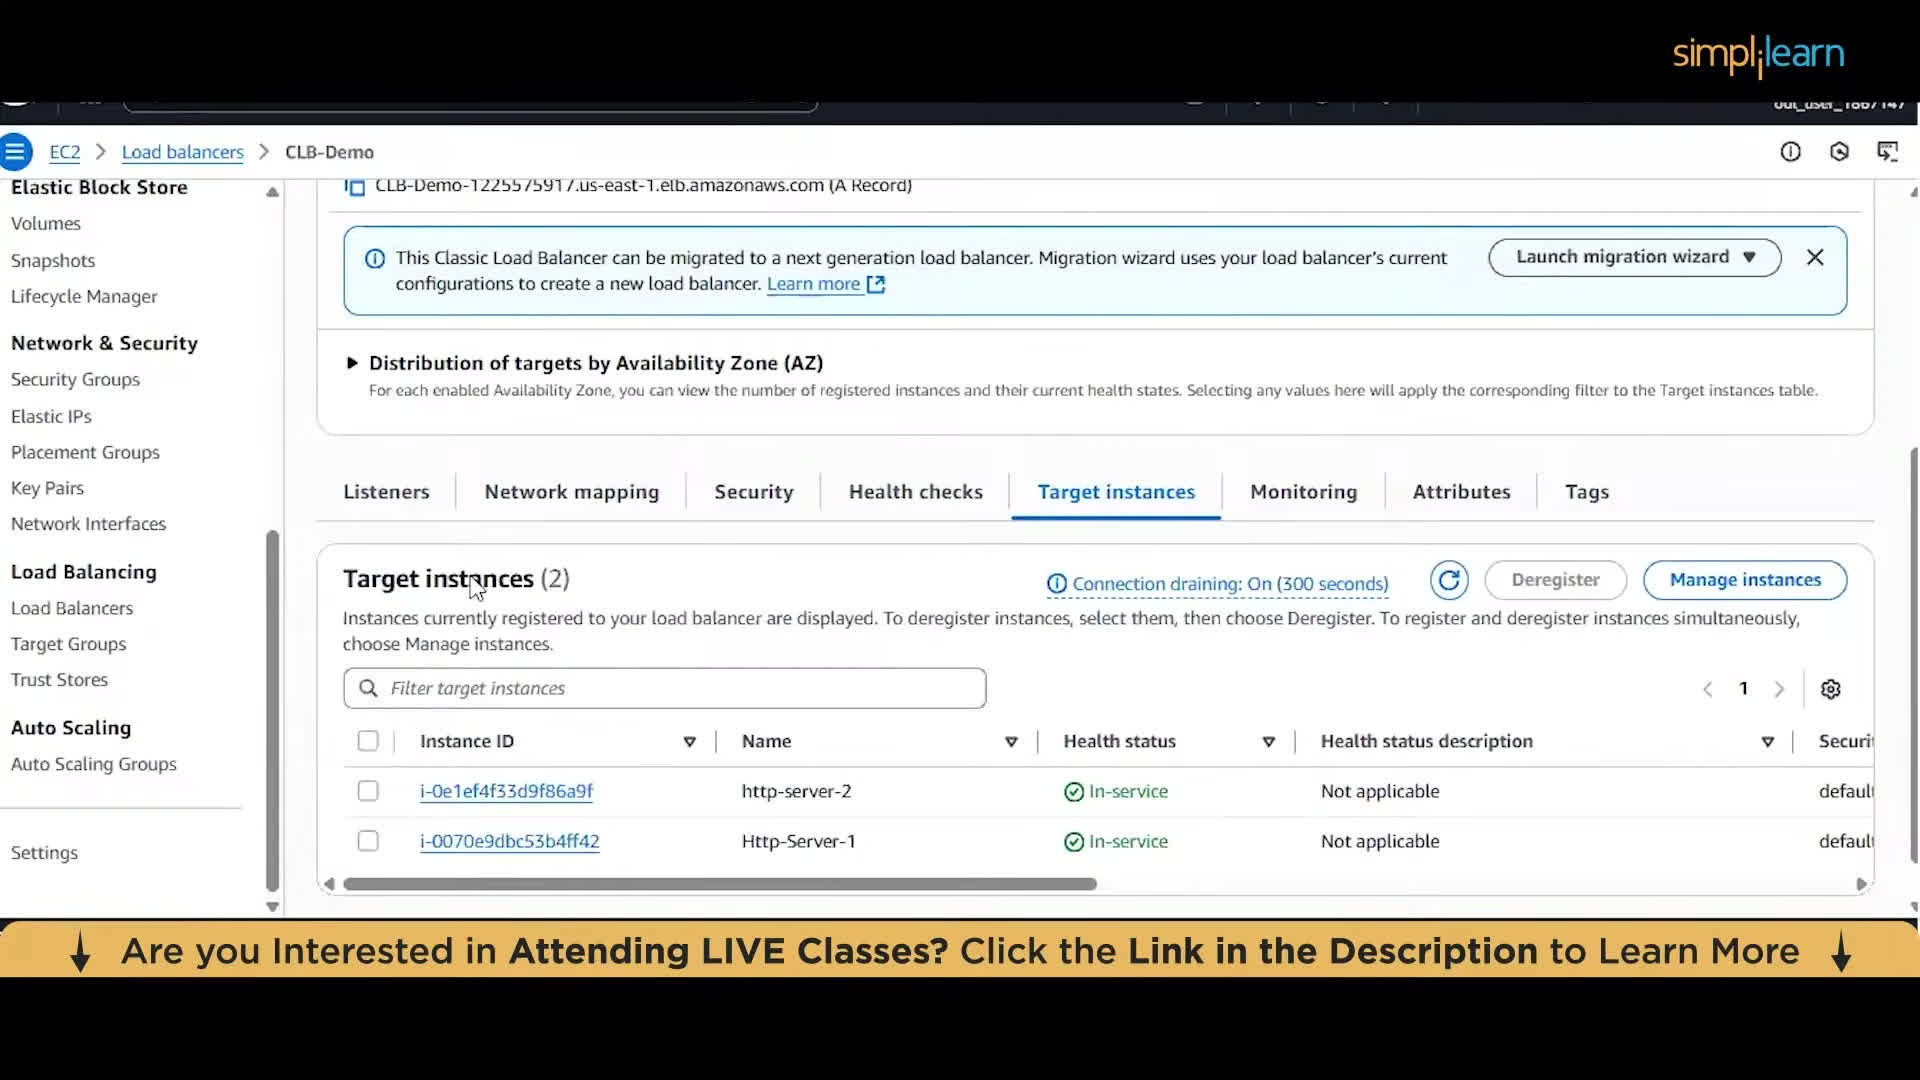Sort by Name column arrow
Screen dimensions: 1920x1080
tap(1011, 742)
